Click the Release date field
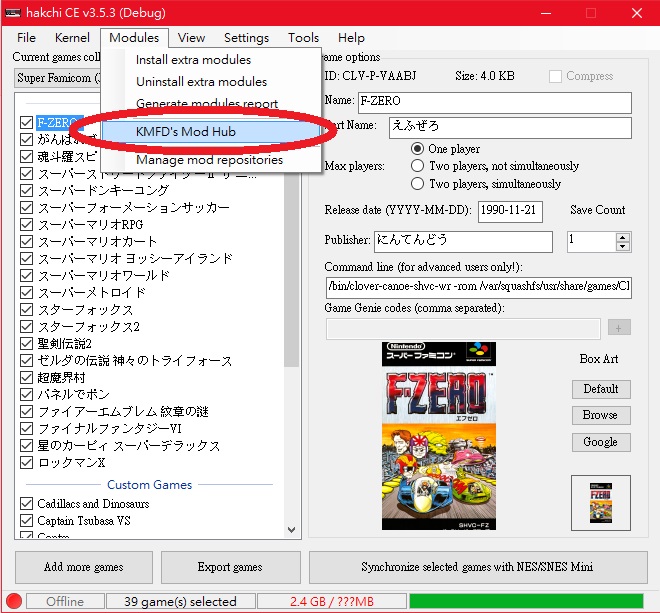The width and height of the screenshot is (660, 613). [510, 211]
